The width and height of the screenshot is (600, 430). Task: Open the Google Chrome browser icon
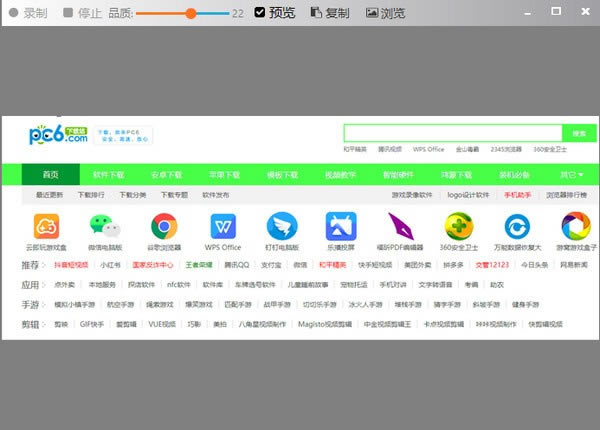pyautogui.click(x=164, y=226)
